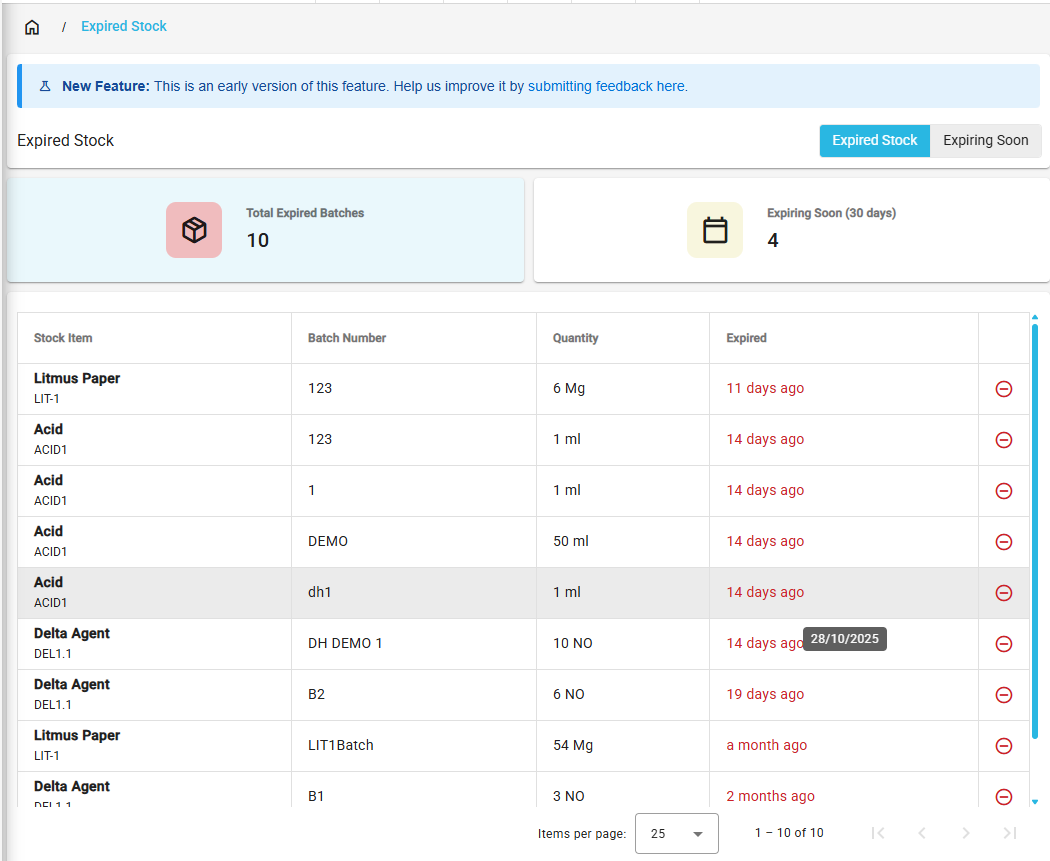Screen dimensions: 1050x861
Task: Click the 1 – 10 of 10 range label
Action: (789, 833)
